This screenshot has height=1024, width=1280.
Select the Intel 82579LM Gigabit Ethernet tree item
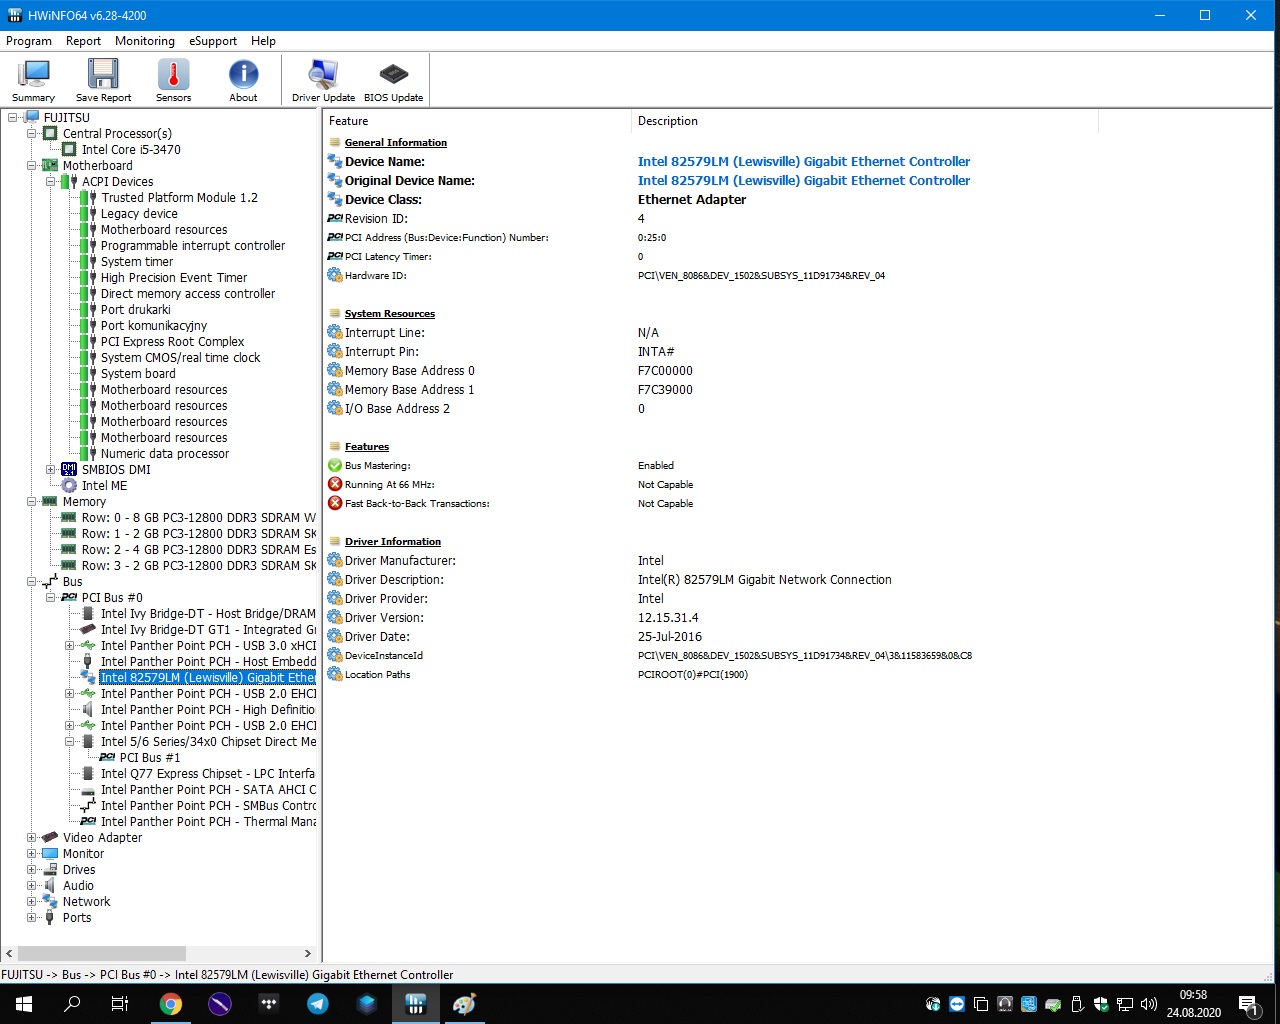point(208,678)
